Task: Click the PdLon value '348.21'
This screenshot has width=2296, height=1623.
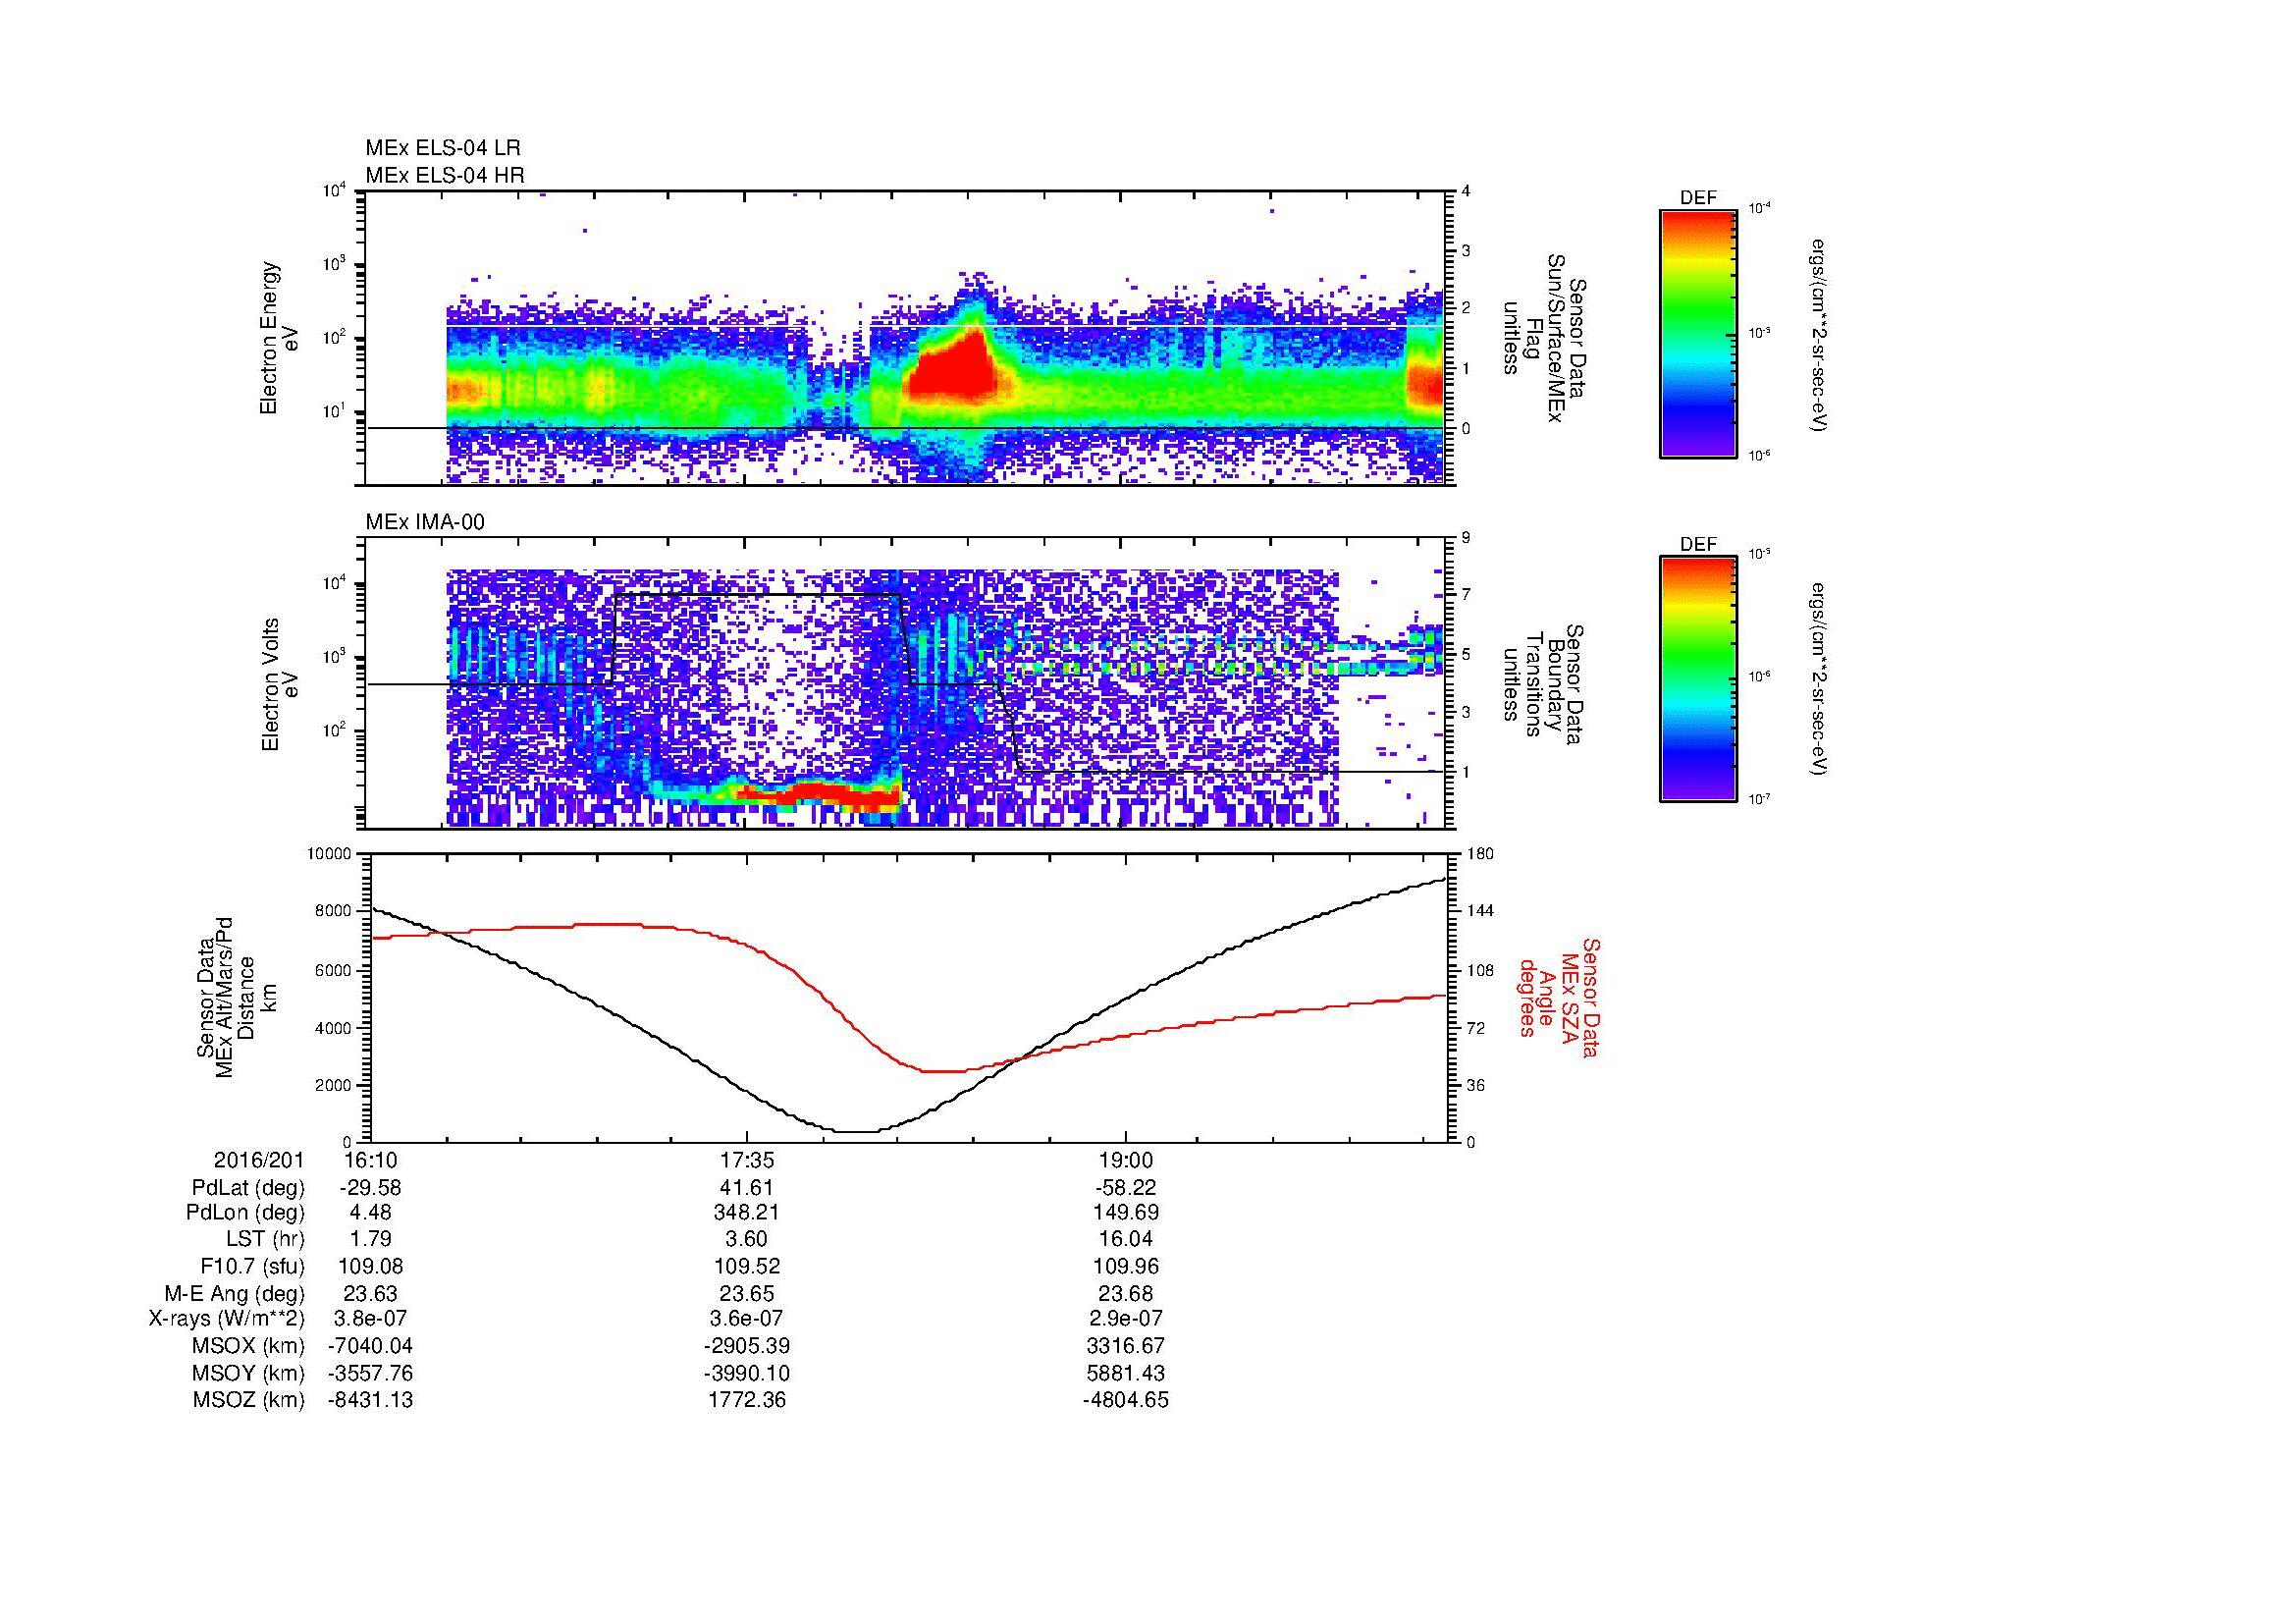Action: point(747,1212)
